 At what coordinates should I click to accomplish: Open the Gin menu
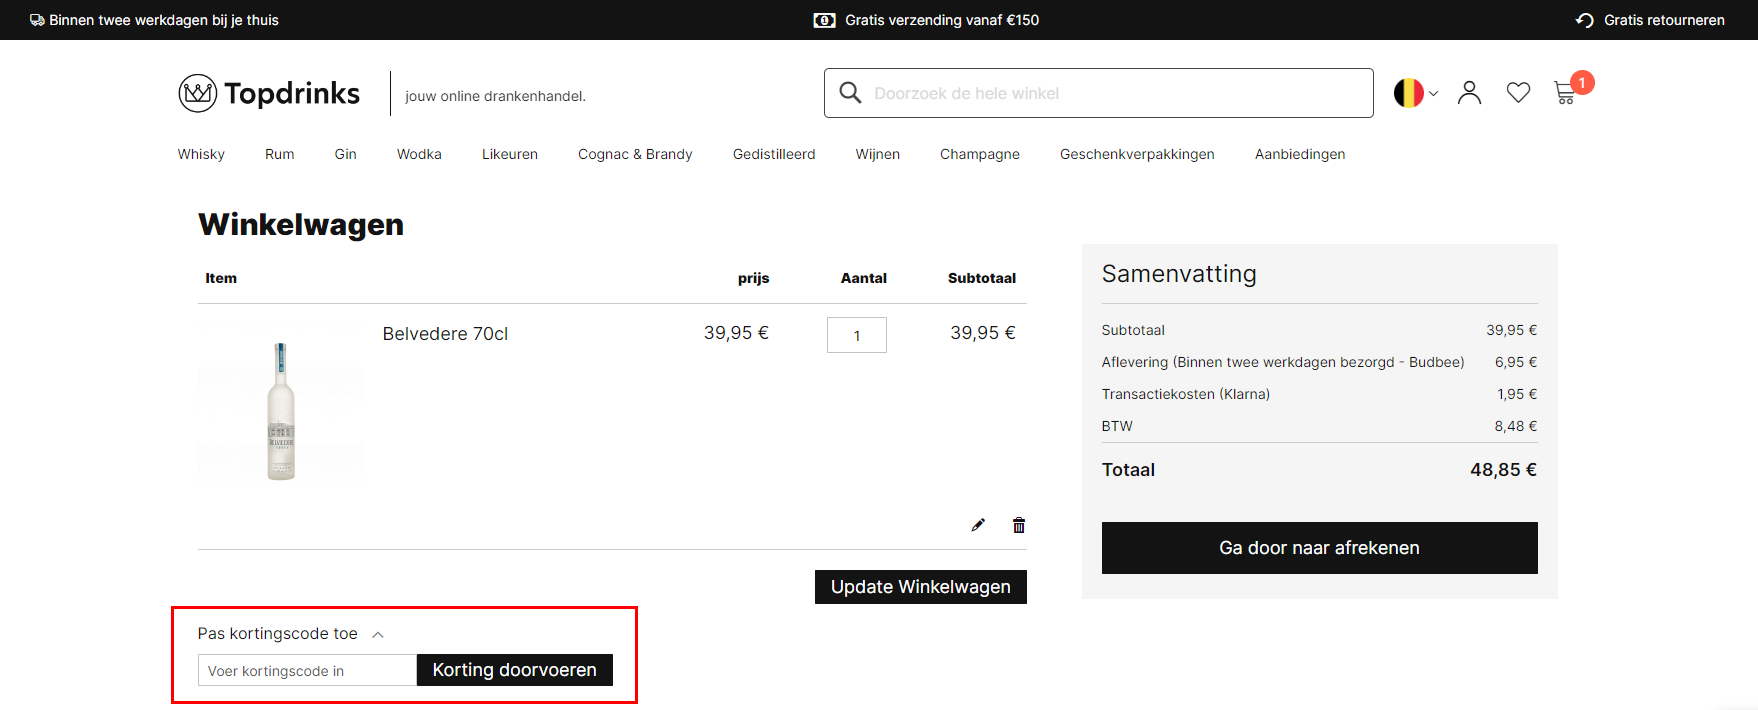tap(346, 154)
